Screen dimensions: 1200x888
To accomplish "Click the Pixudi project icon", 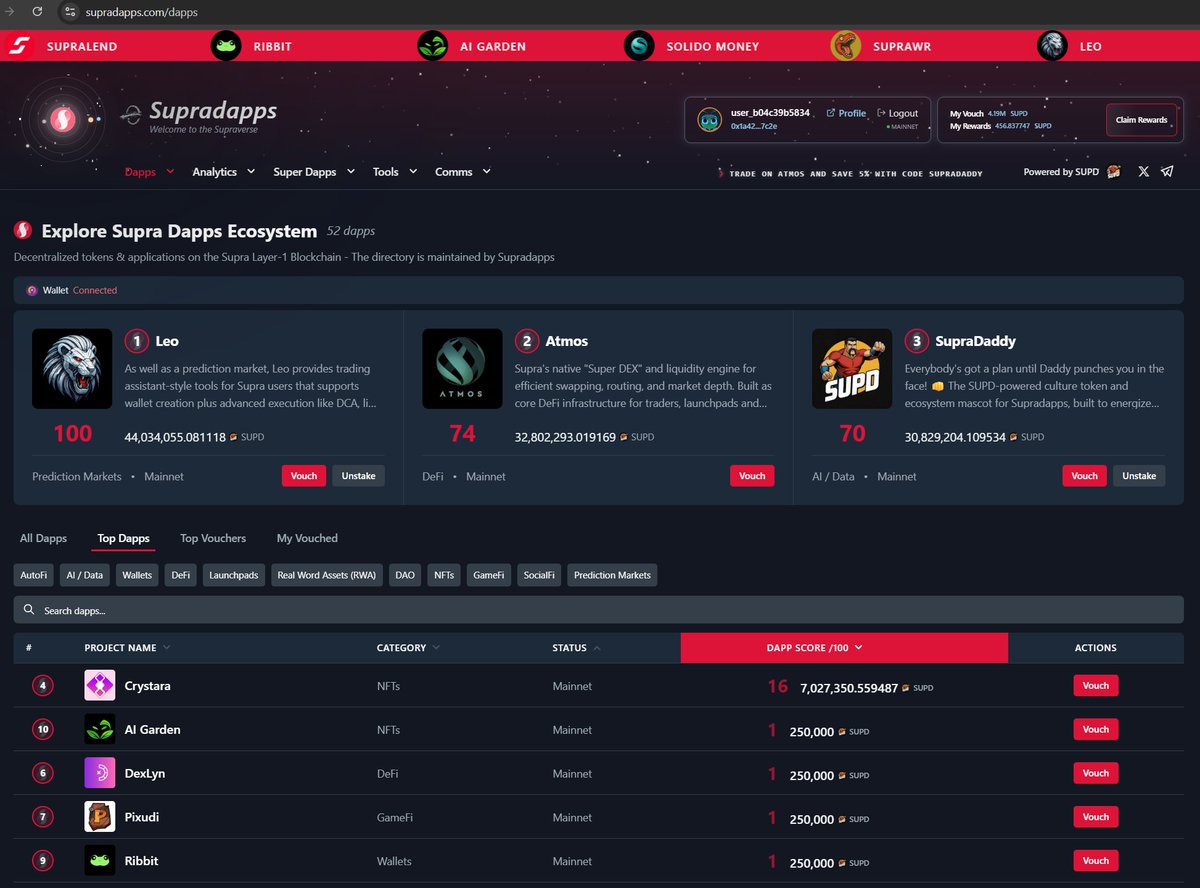I will (100, 817).
